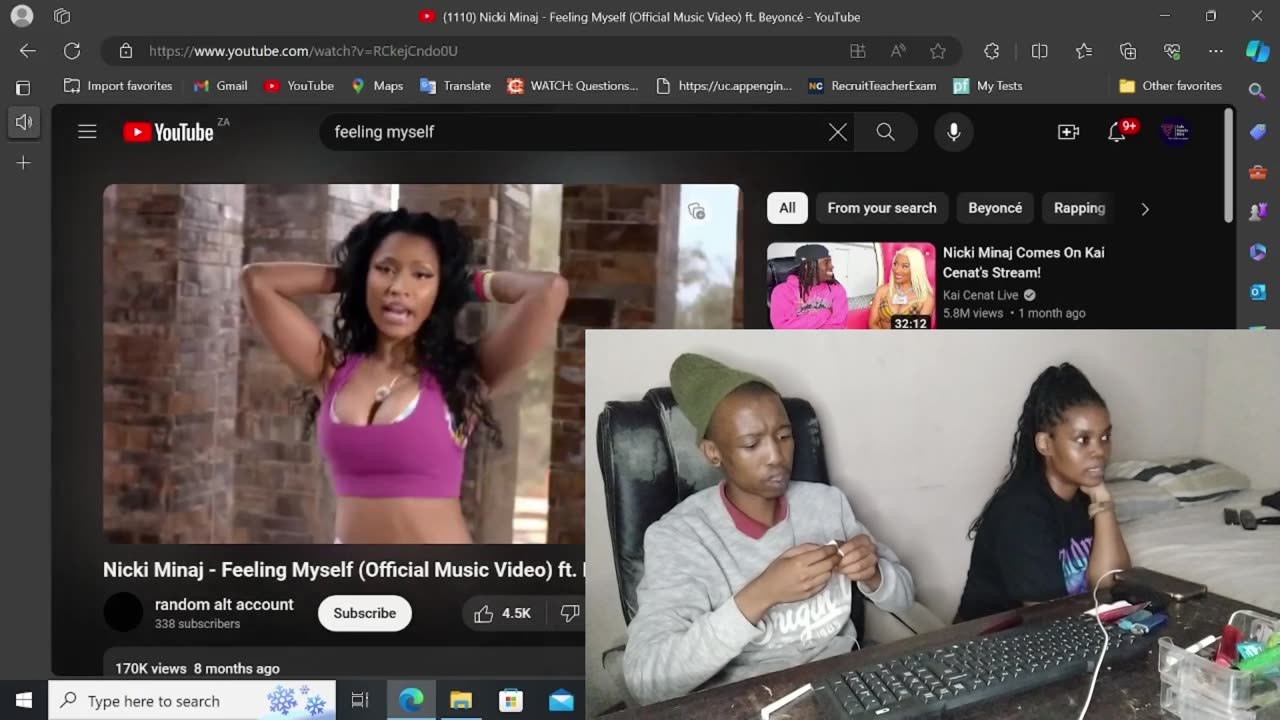Open File Explorer from the taskbar
Image resolution: width=1280 pixels, height=720 pixels.
tap(461, 701)
